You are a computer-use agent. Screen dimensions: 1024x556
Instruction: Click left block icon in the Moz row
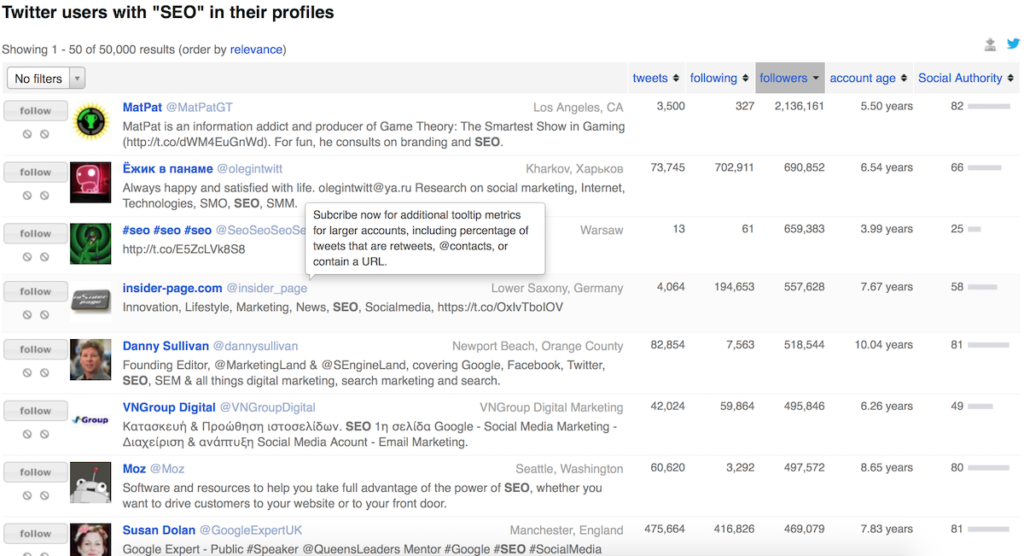[x=27, y=496]
